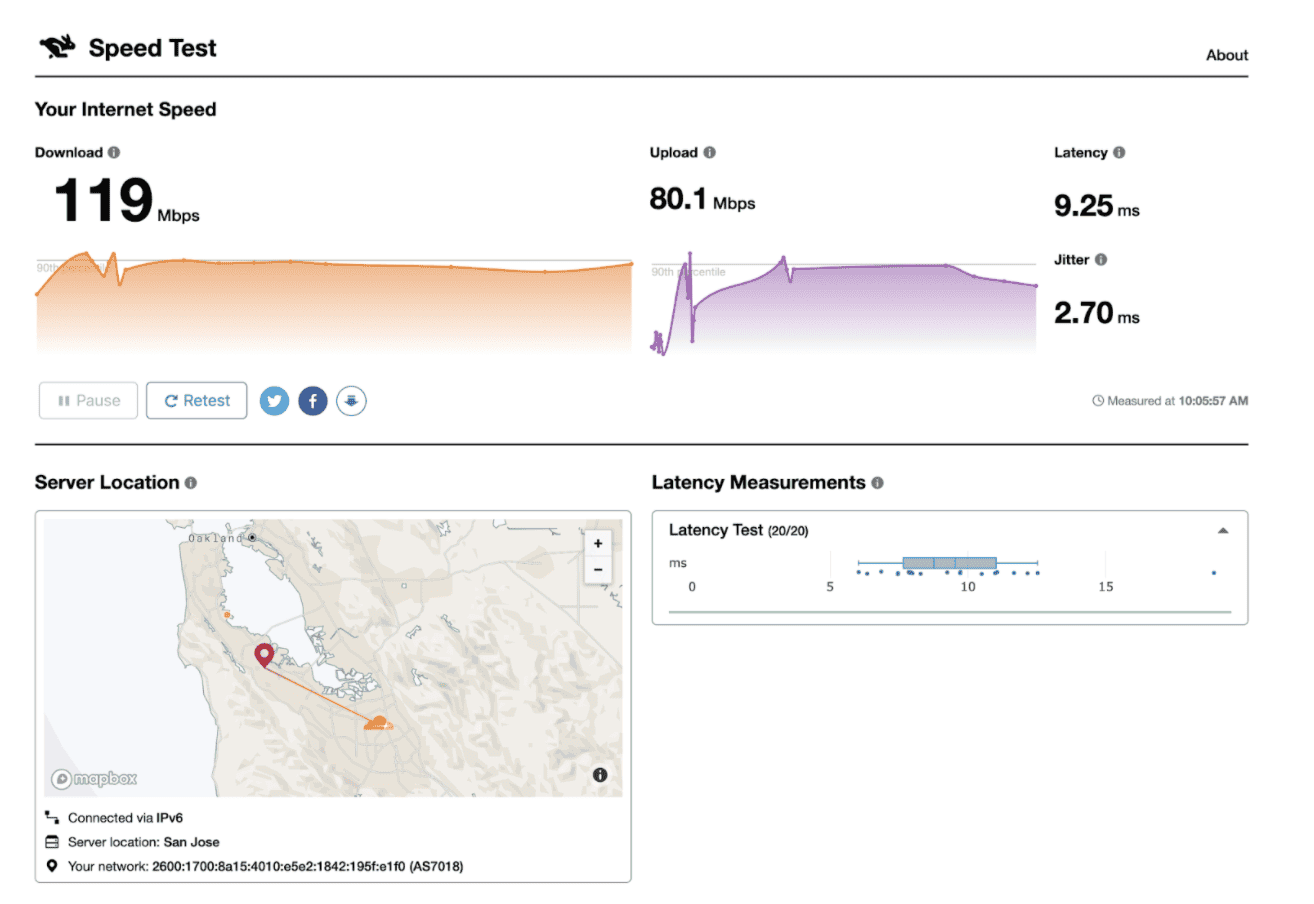Image resolution: width=1314 pixels, height=904 pixels.
Task: Click the Measured at 10:05:57 AM timestamp
Action: tap(1178, 401)
